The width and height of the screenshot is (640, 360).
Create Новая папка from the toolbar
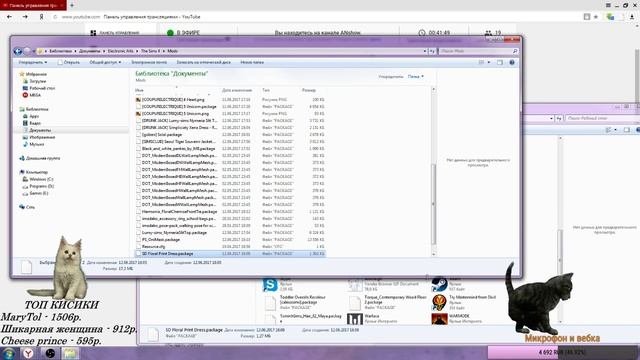[252, 62]
